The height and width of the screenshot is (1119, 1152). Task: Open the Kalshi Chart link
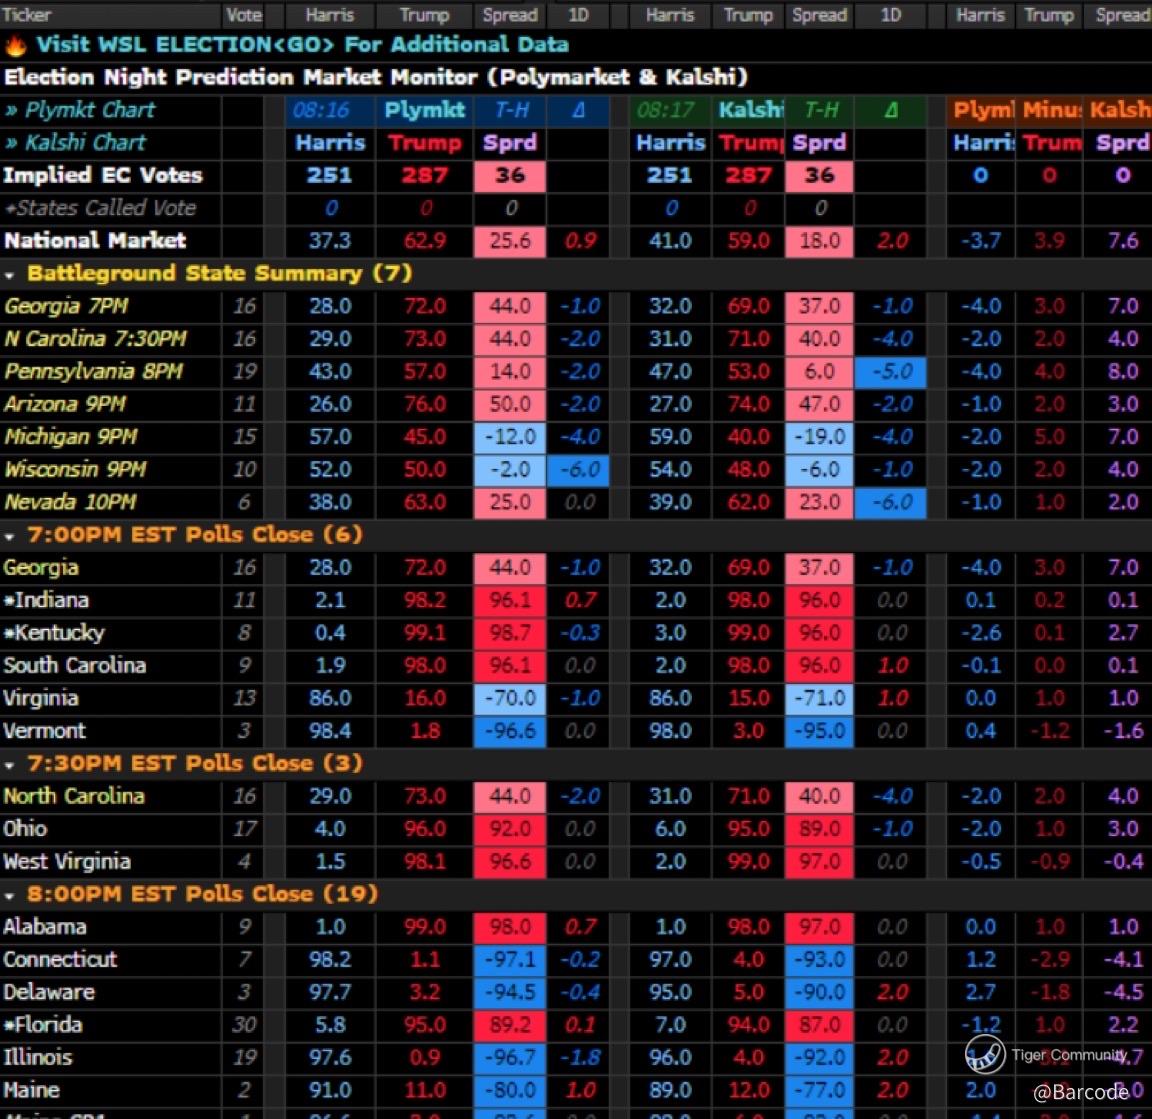point(75,142)
